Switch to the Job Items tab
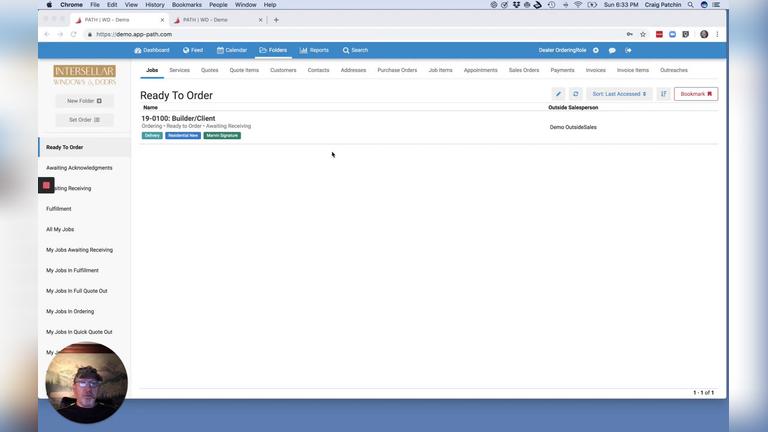The image size is (768, 432). 440,70
